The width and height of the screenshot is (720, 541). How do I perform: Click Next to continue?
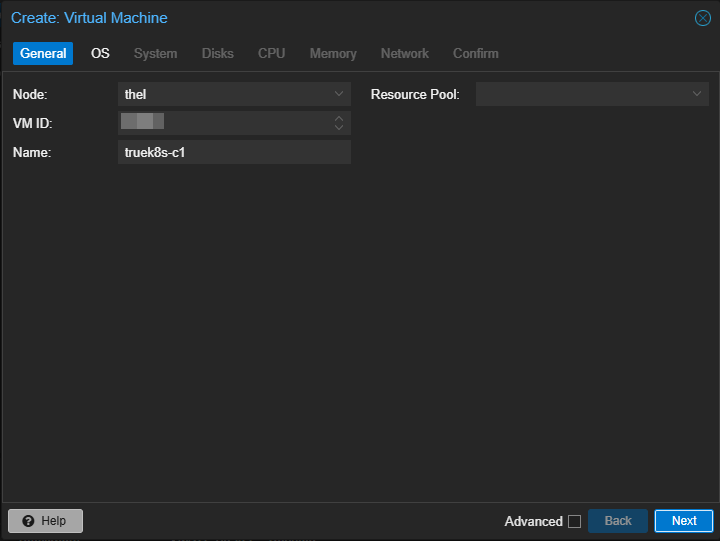[x=683, y=521]
